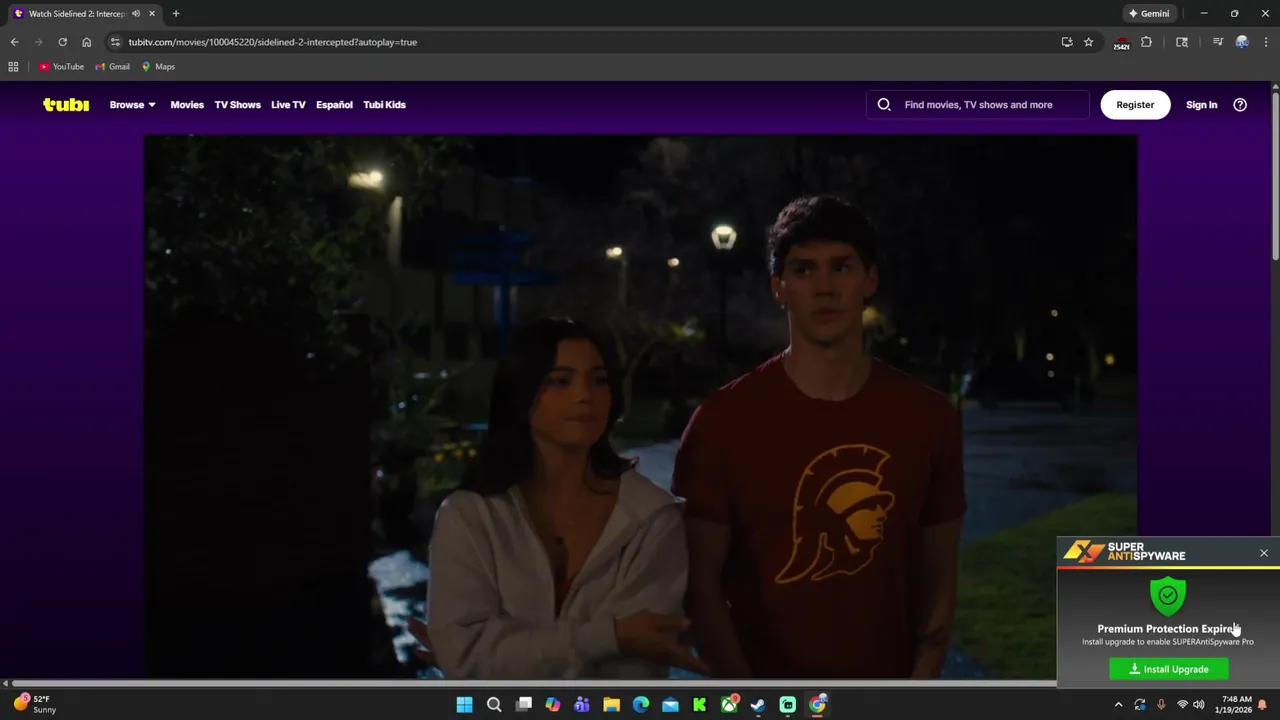Focus the Tubi search field

pos(978,104)
